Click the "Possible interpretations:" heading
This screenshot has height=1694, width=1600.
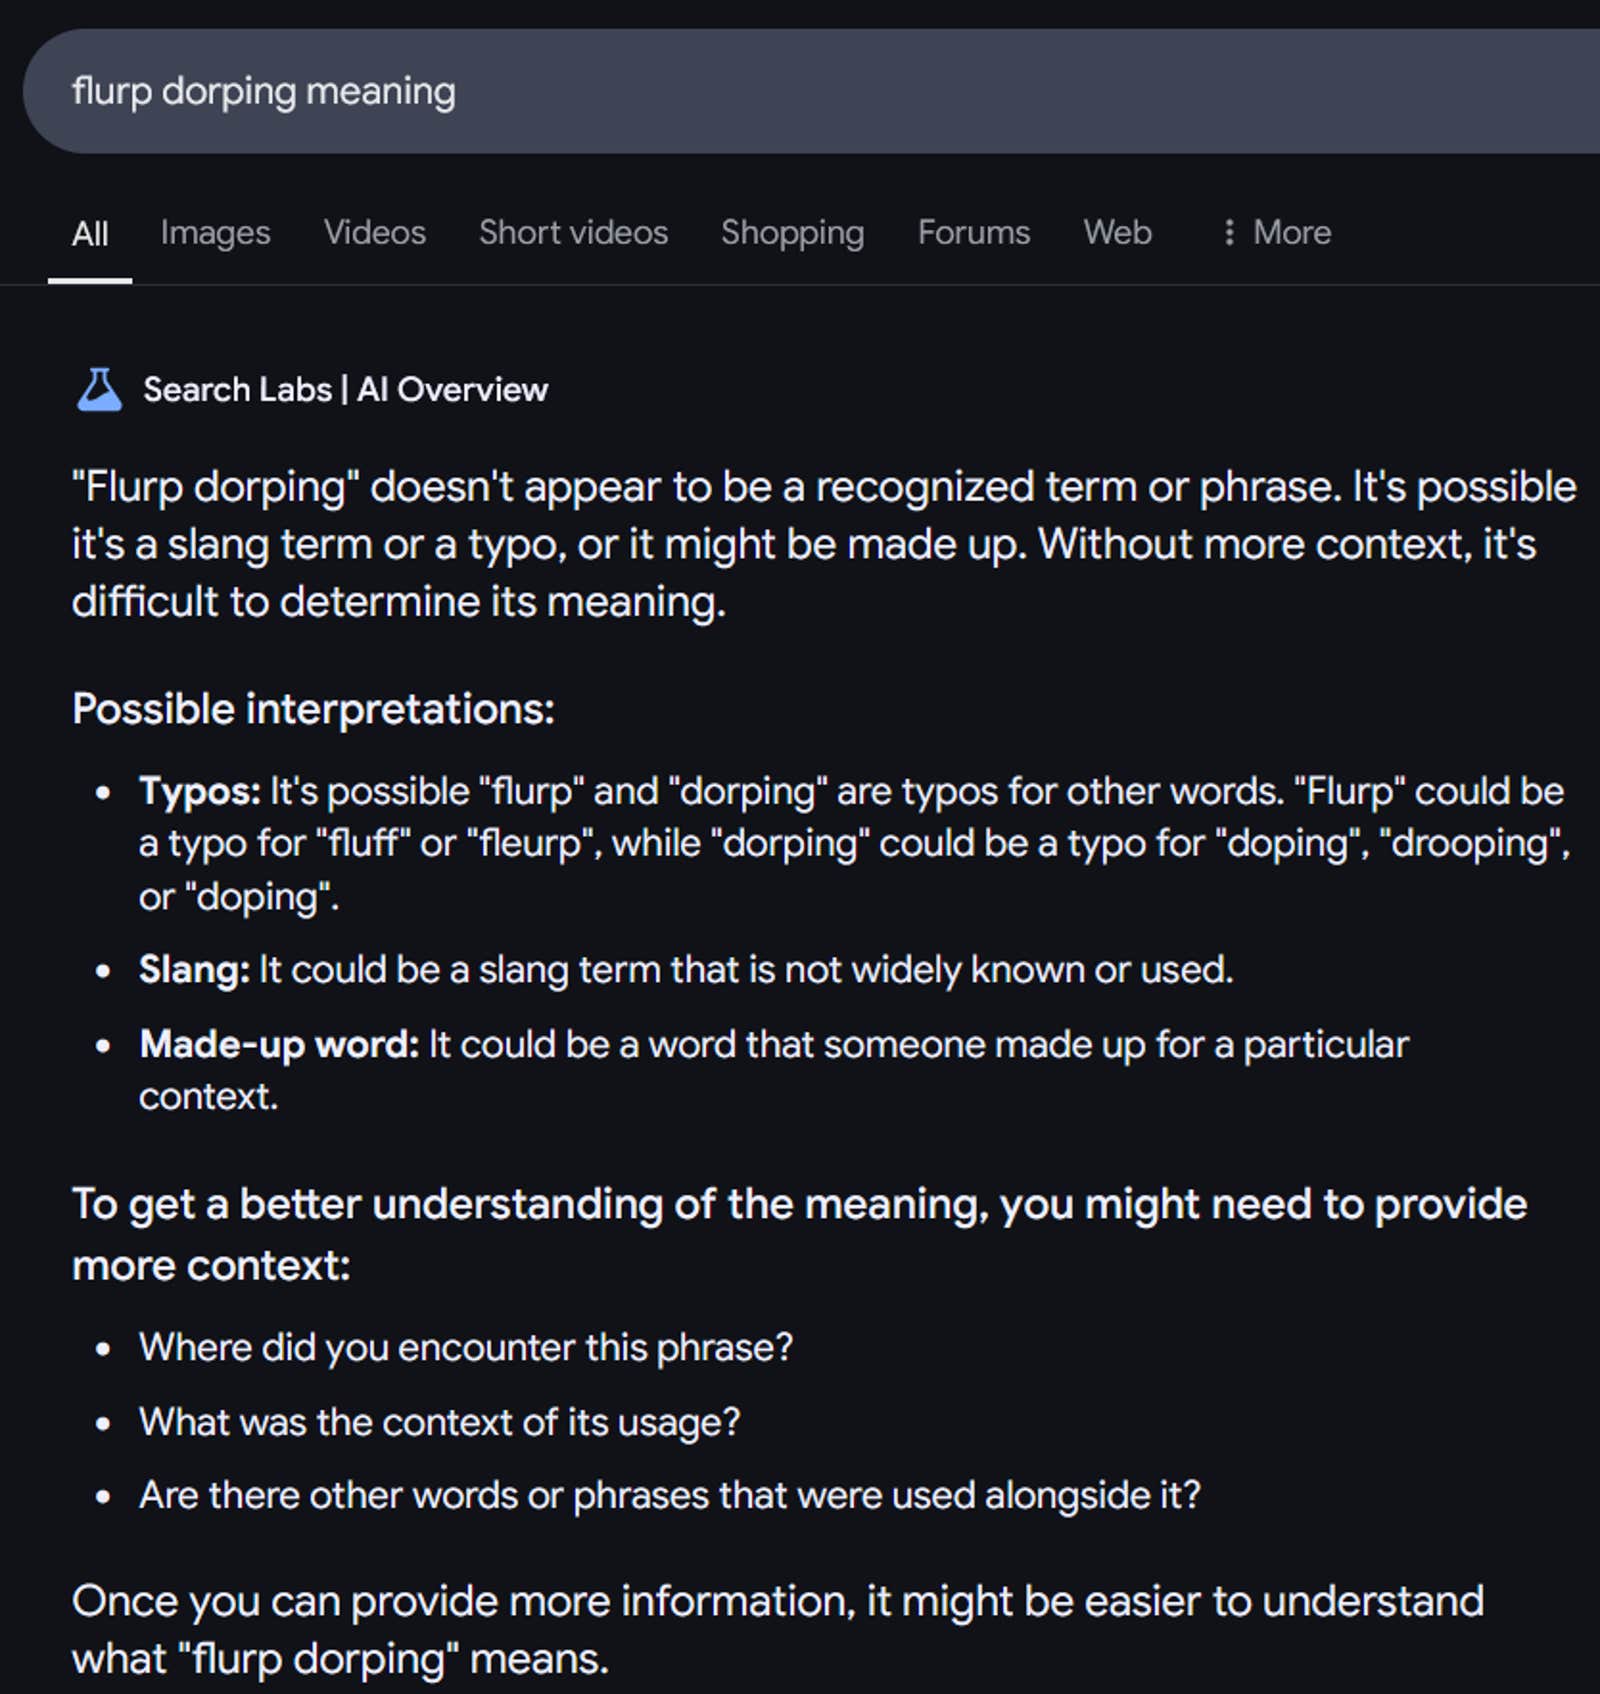[313, 709]
